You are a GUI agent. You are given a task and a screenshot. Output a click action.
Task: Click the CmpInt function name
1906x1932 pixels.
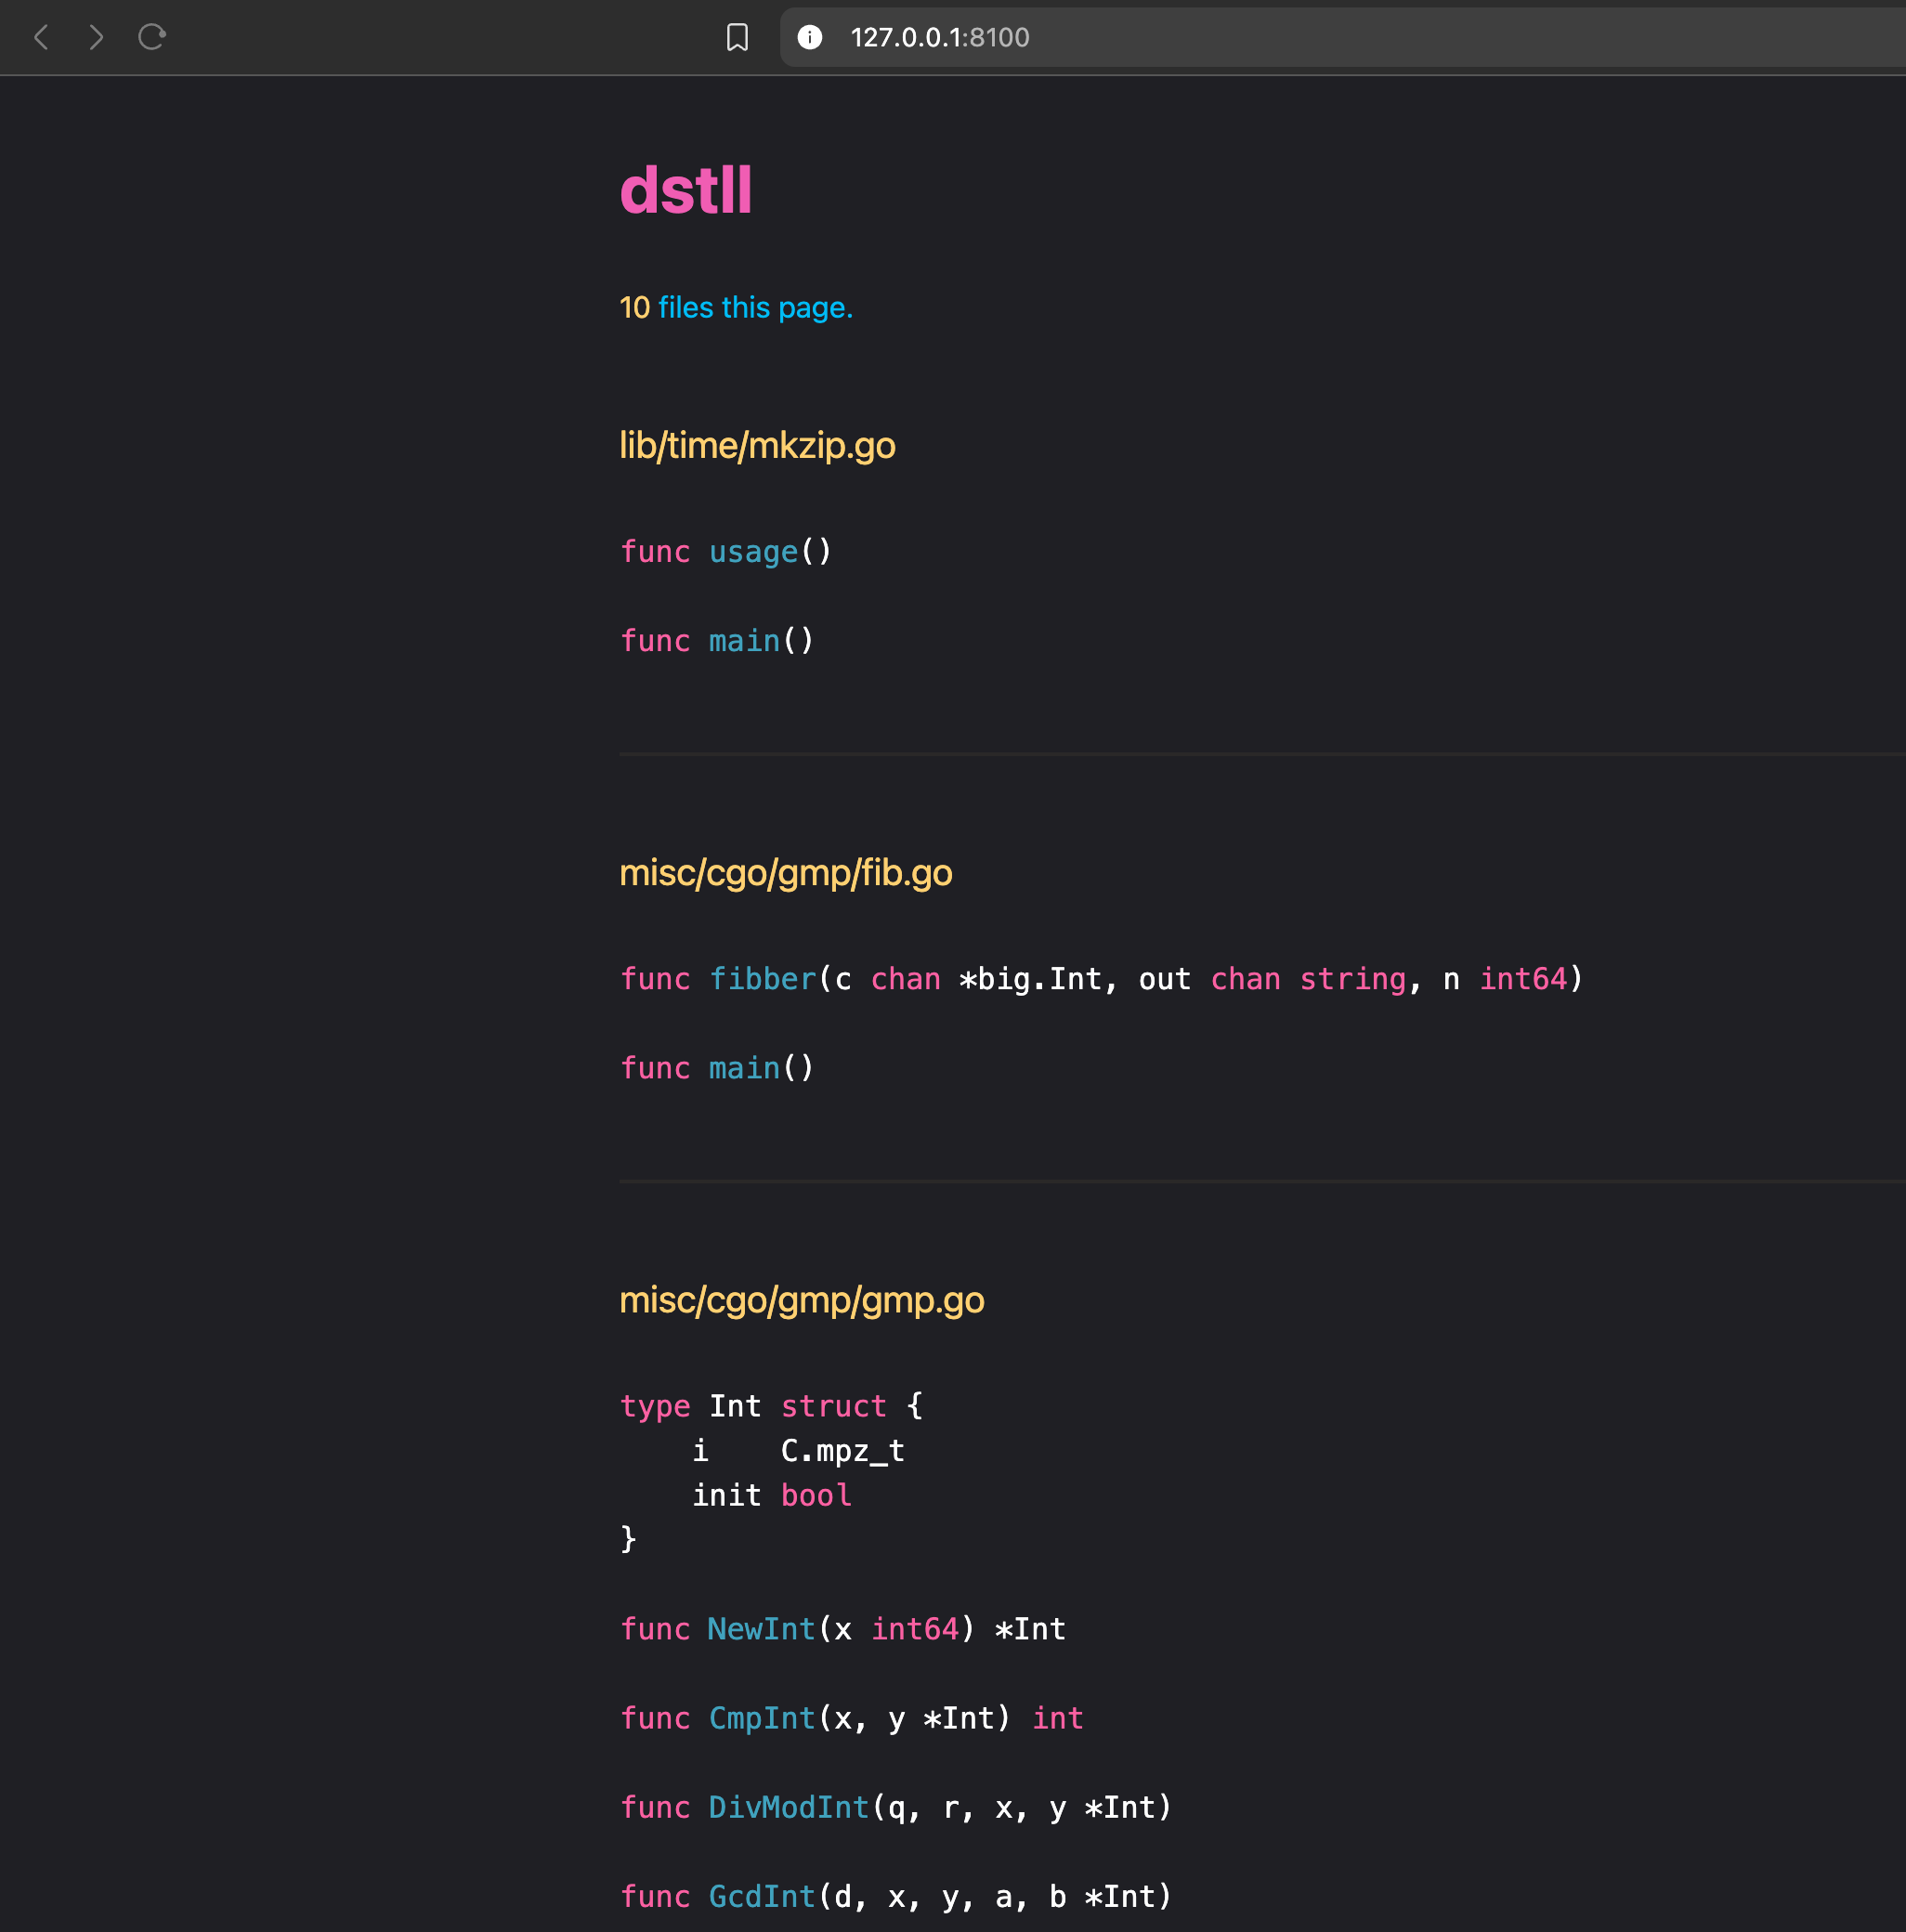761,1718
